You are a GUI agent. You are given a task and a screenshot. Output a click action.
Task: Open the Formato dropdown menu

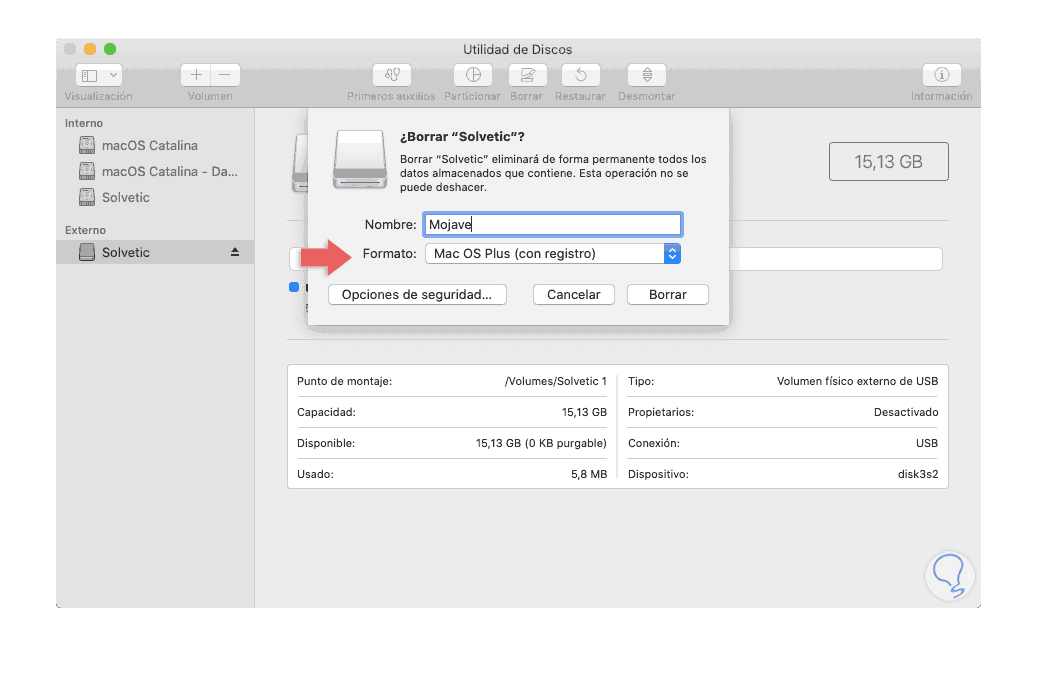coord(552,253)
